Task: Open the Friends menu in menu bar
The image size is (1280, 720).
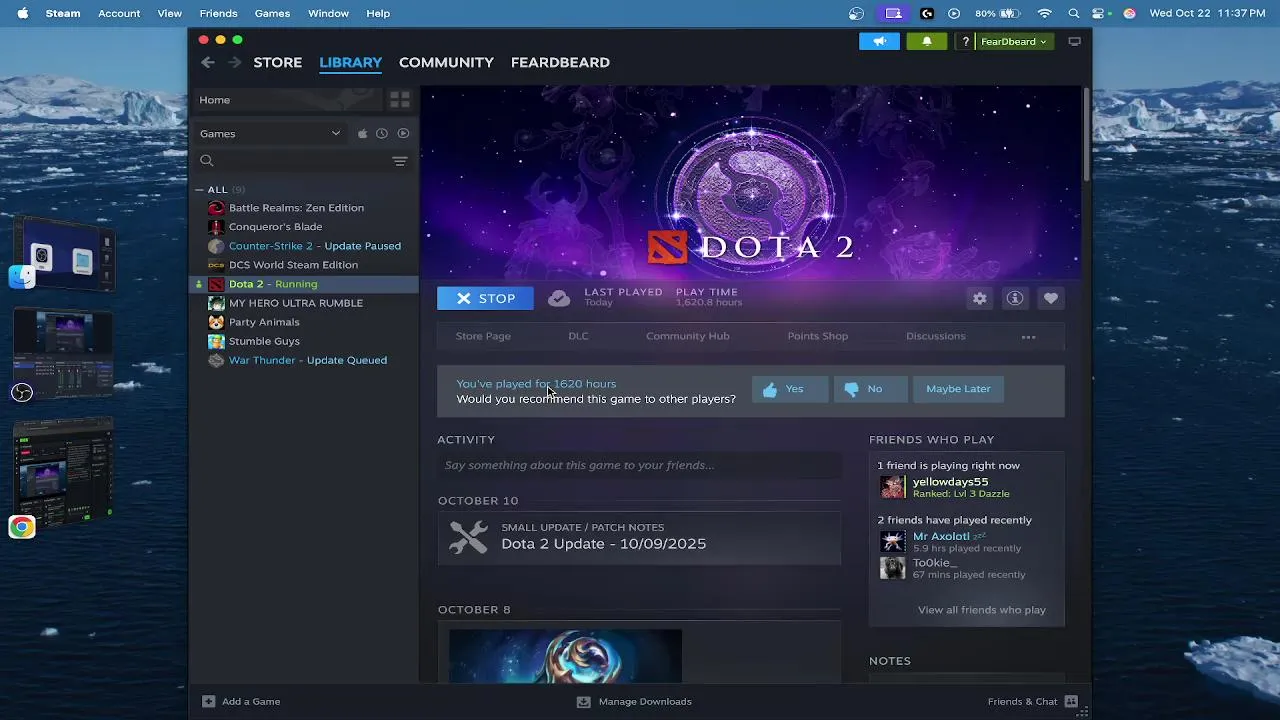Action: [218, 13]
